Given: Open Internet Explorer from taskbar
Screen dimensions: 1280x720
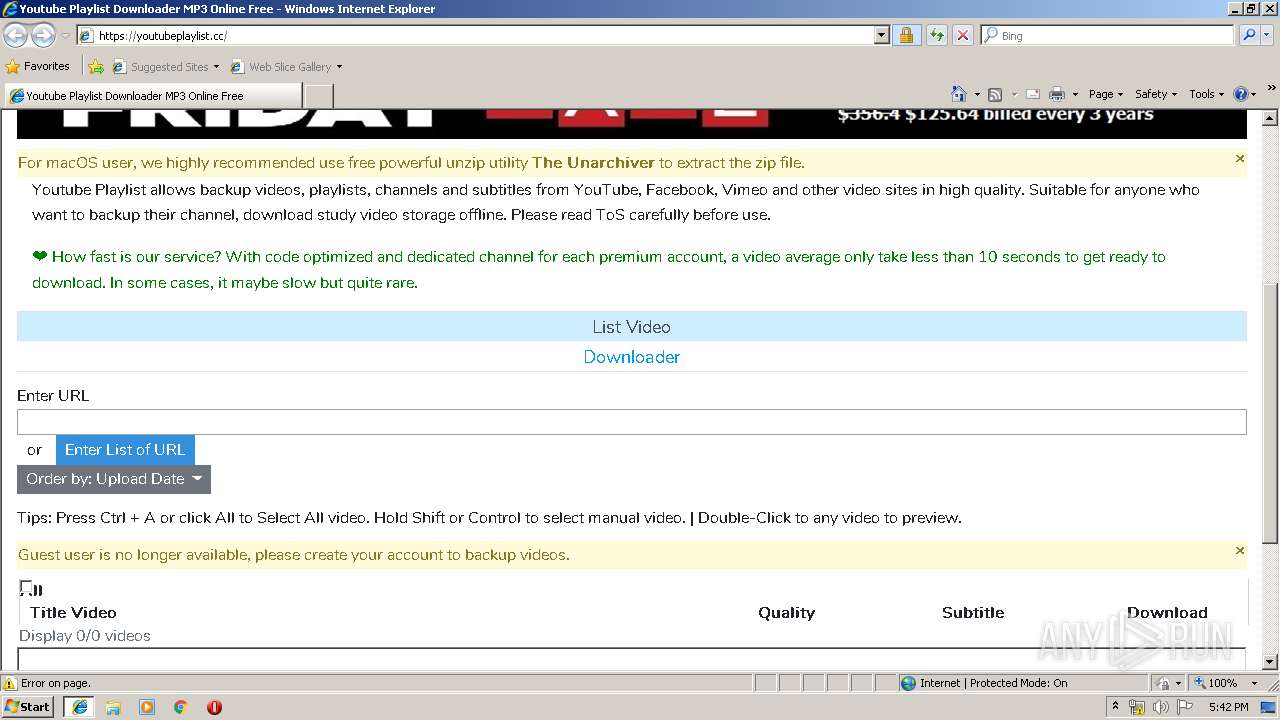Looking at the screenshot, I should pos(80,707).
